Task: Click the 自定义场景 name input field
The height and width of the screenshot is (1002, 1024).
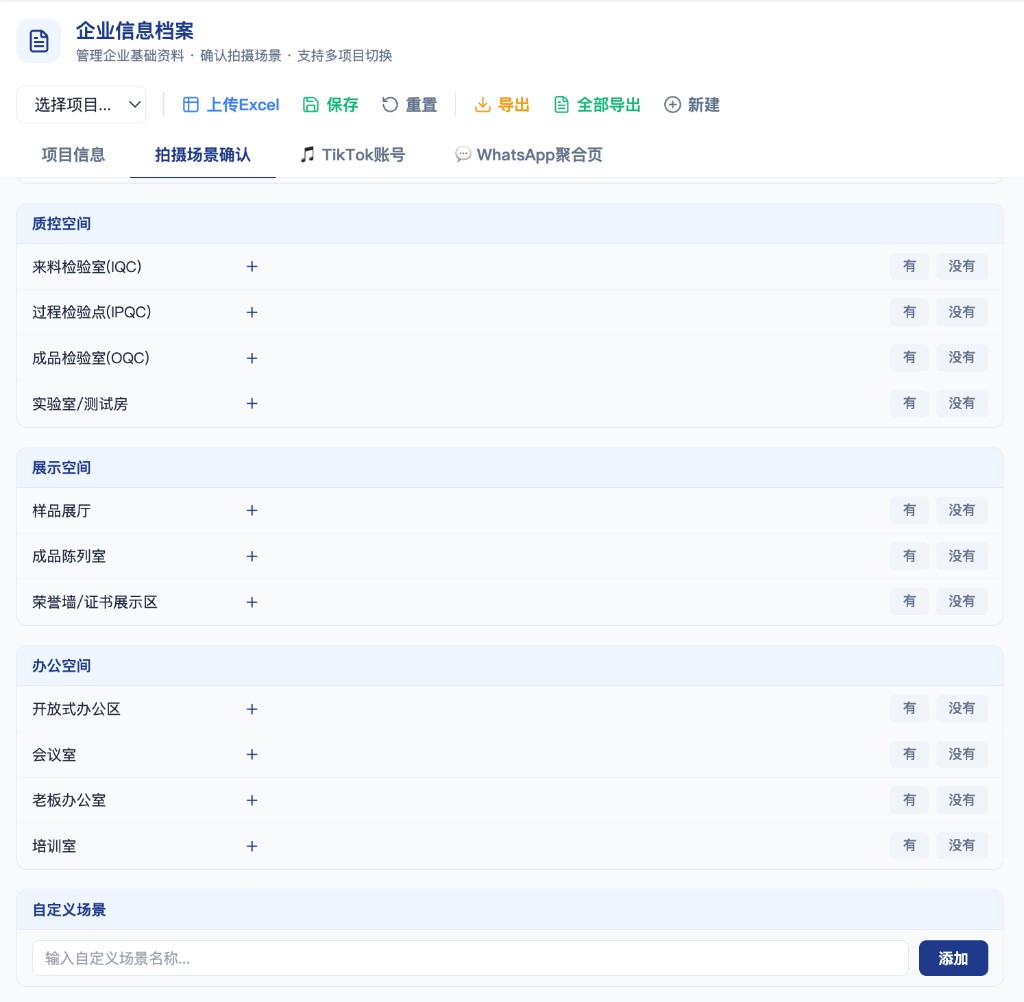Action: click(470, 958)
